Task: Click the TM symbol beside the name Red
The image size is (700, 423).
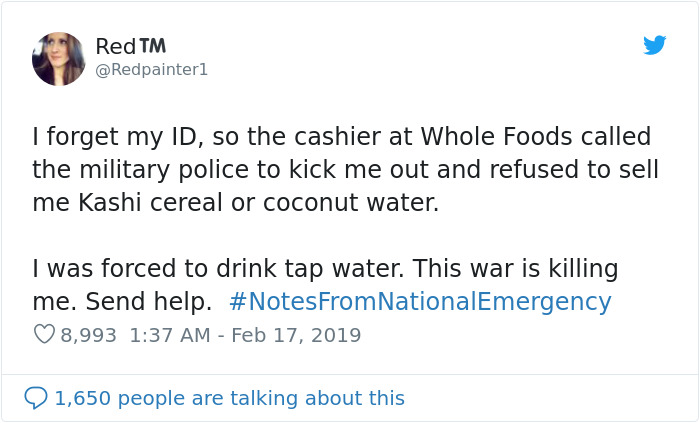Action: point(153,46)
